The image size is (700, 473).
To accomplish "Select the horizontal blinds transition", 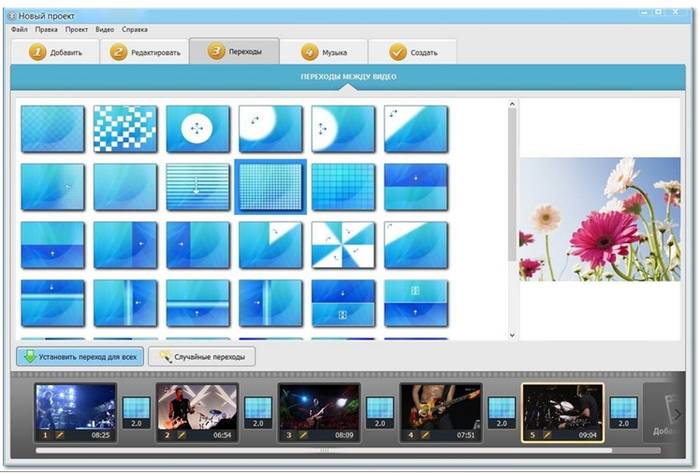I will point(198,187).
